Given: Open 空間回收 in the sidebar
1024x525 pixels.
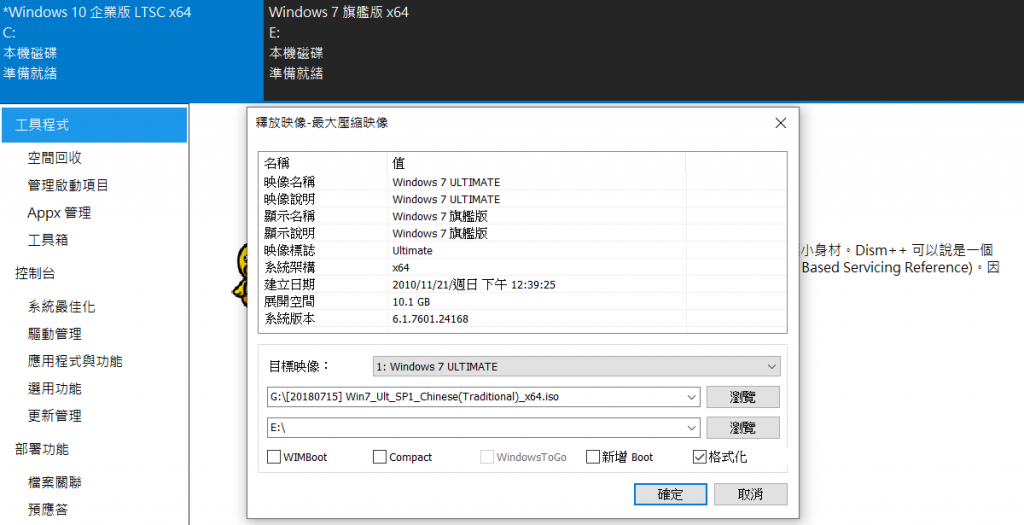Looking at the screenshot, I should coord(54,158).
